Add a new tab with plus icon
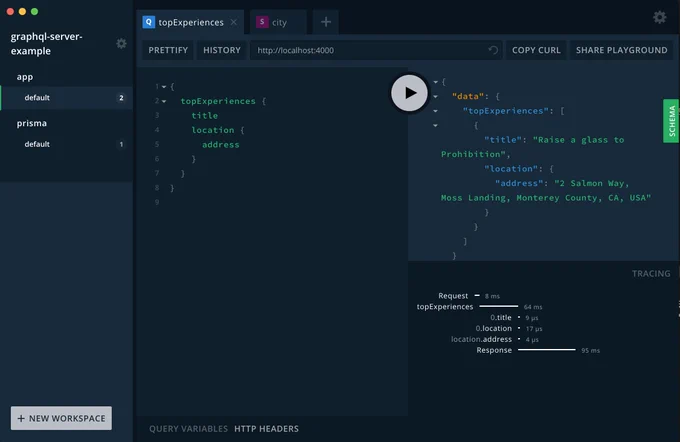The image size is (680, 442). tap(326, 22)
